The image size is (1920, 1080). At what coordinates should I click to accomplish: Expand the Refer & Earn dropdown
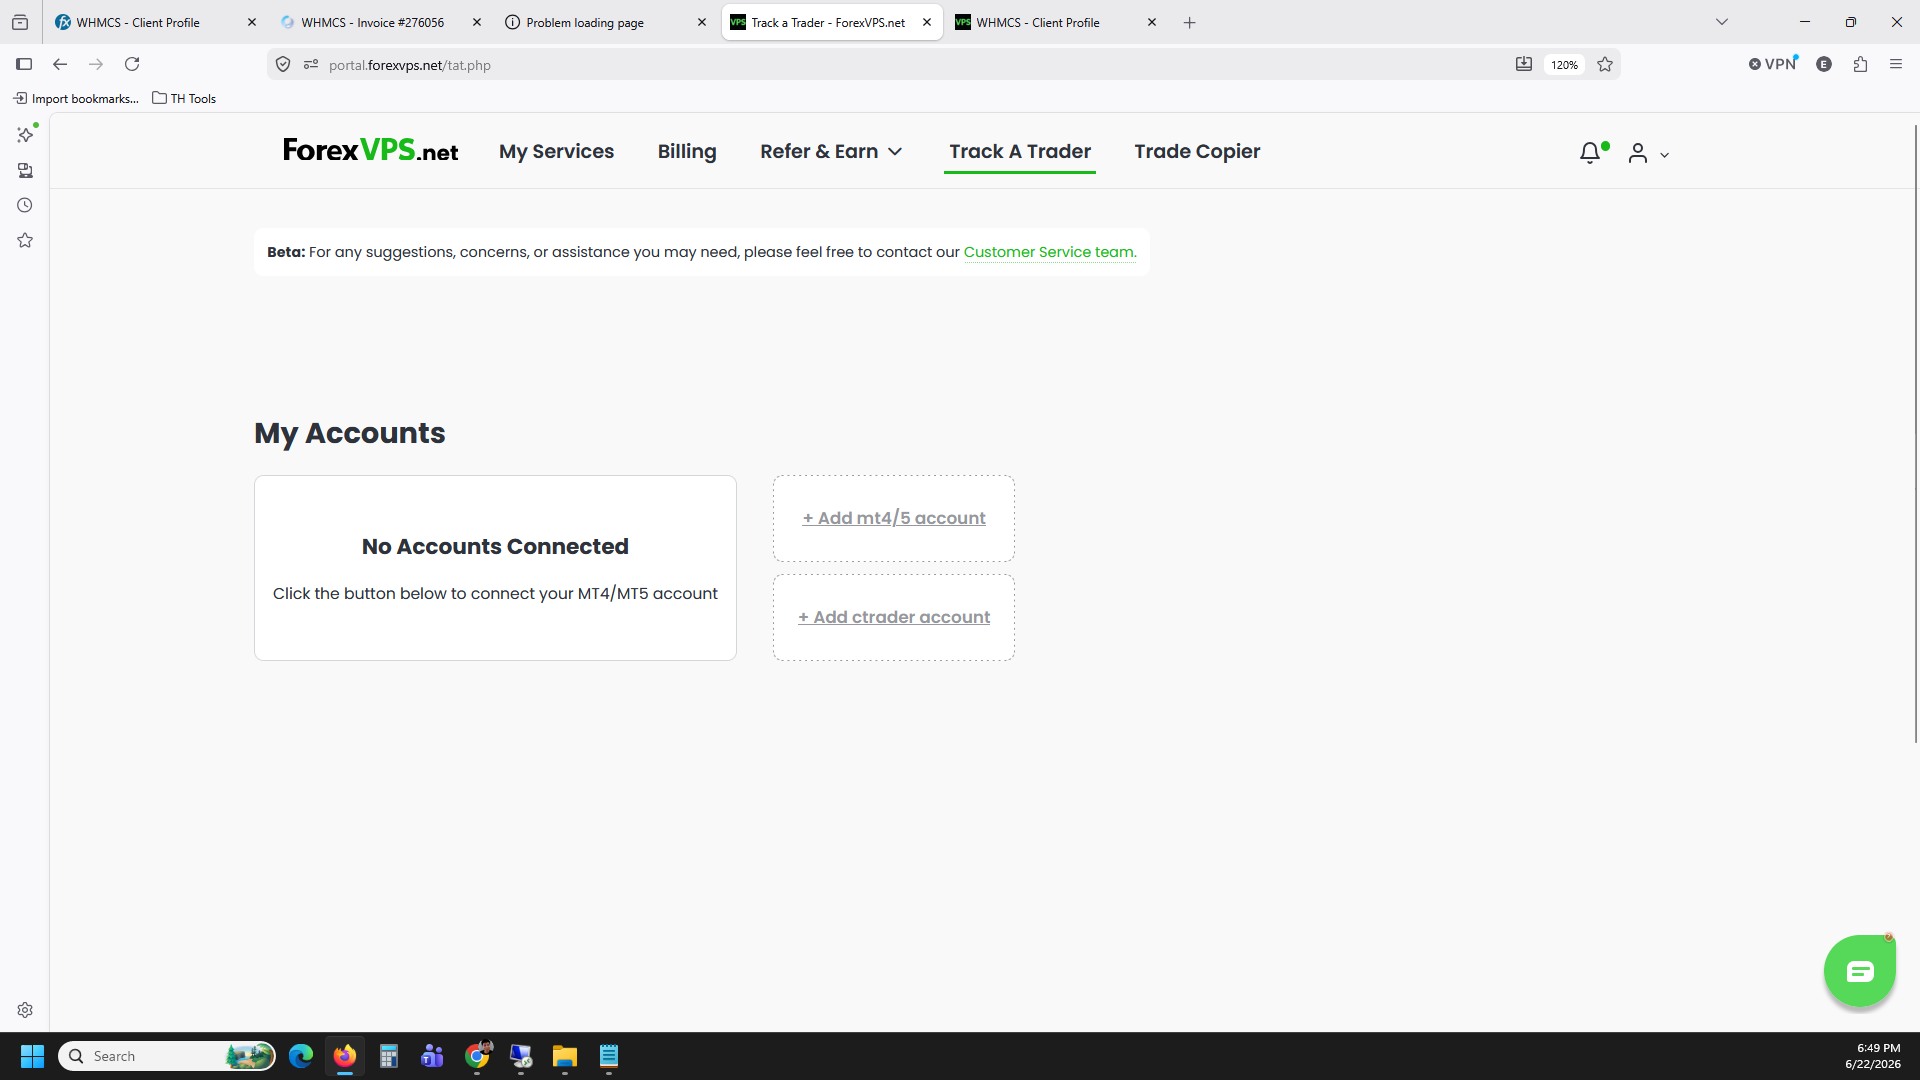tap(831, 151)
